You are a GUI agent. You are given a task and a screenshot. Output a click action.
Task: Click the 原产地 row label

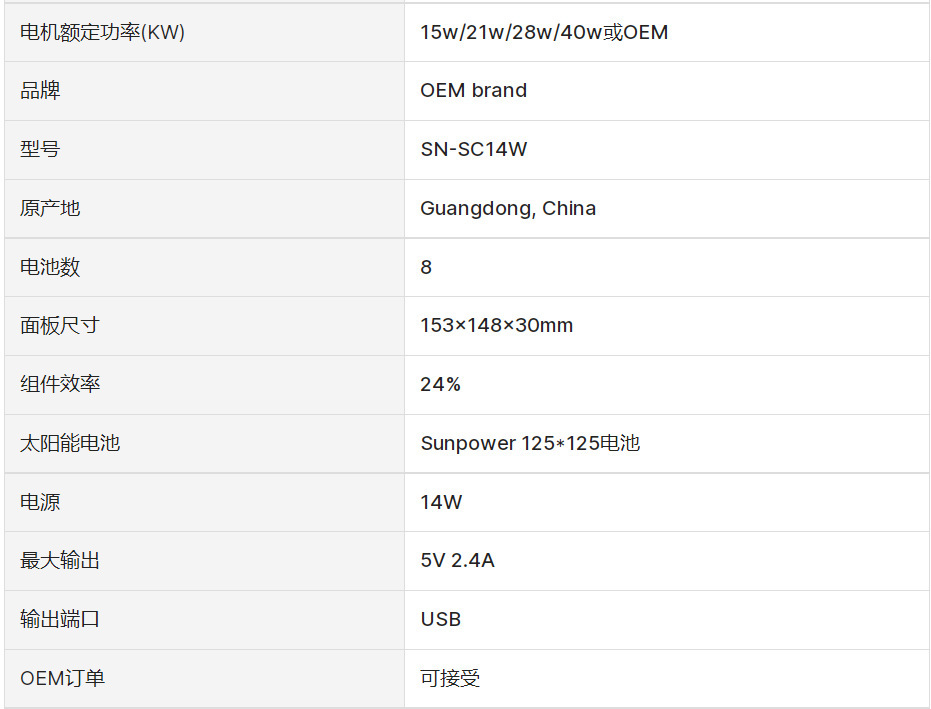(x=50, y=208)
